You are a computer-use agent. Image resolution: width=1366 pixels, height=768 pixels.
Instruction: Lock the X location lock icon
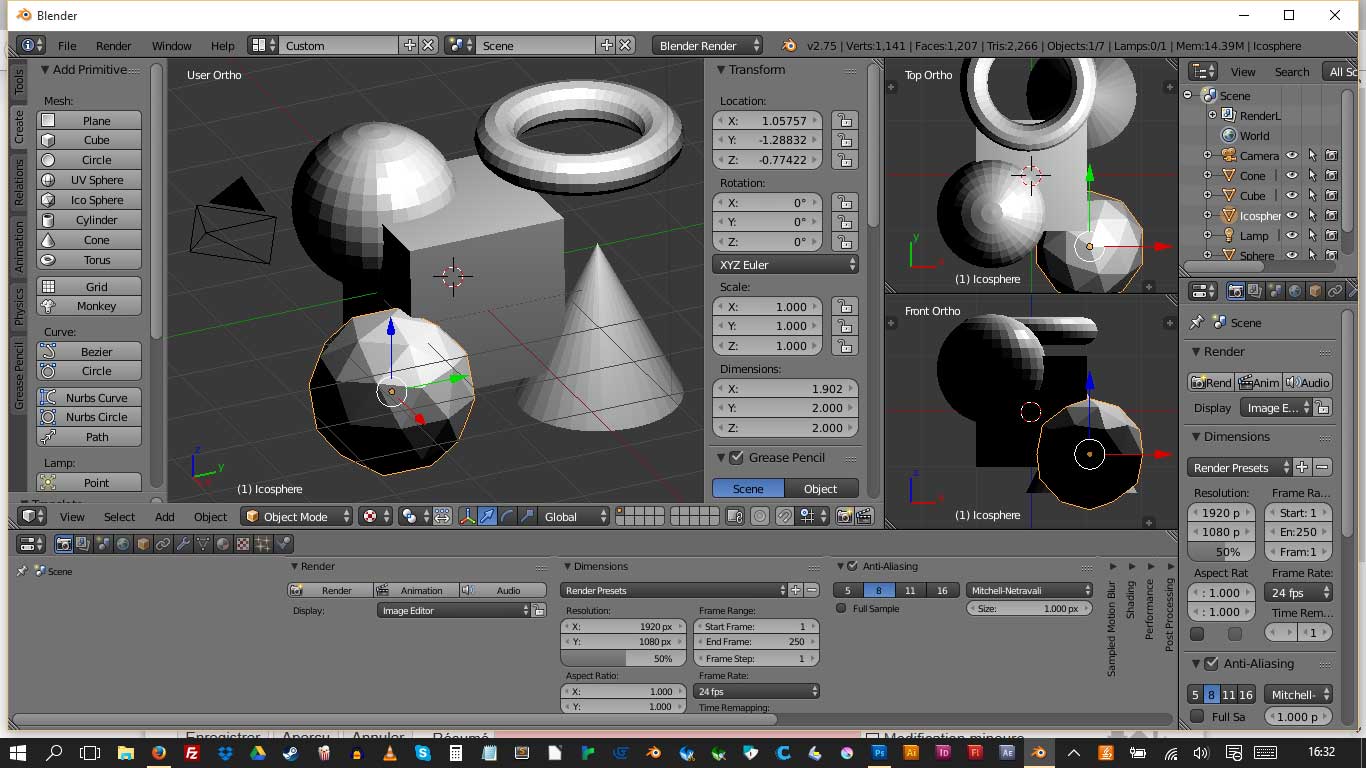[845, 121]
